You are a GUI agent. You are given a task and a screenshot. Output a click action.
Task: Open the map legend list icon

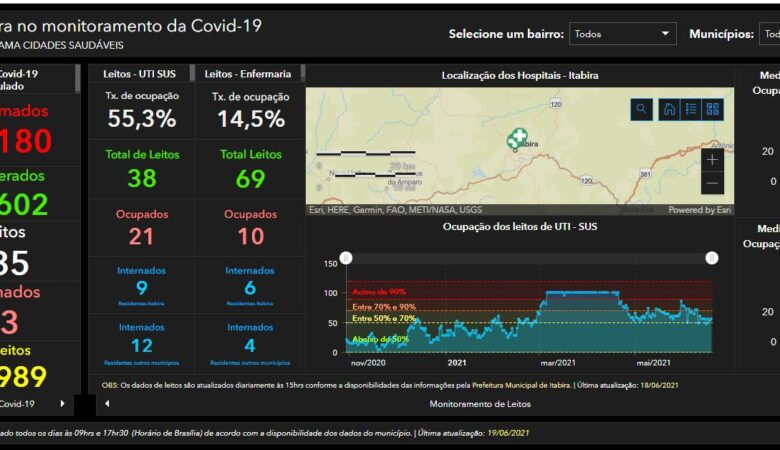(691, 110)
